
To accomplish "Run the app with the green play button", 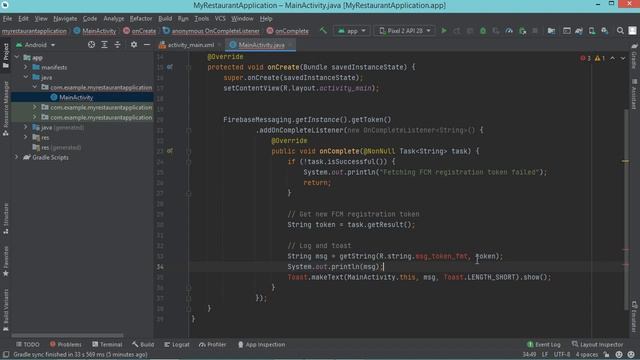I will [444, 31].
